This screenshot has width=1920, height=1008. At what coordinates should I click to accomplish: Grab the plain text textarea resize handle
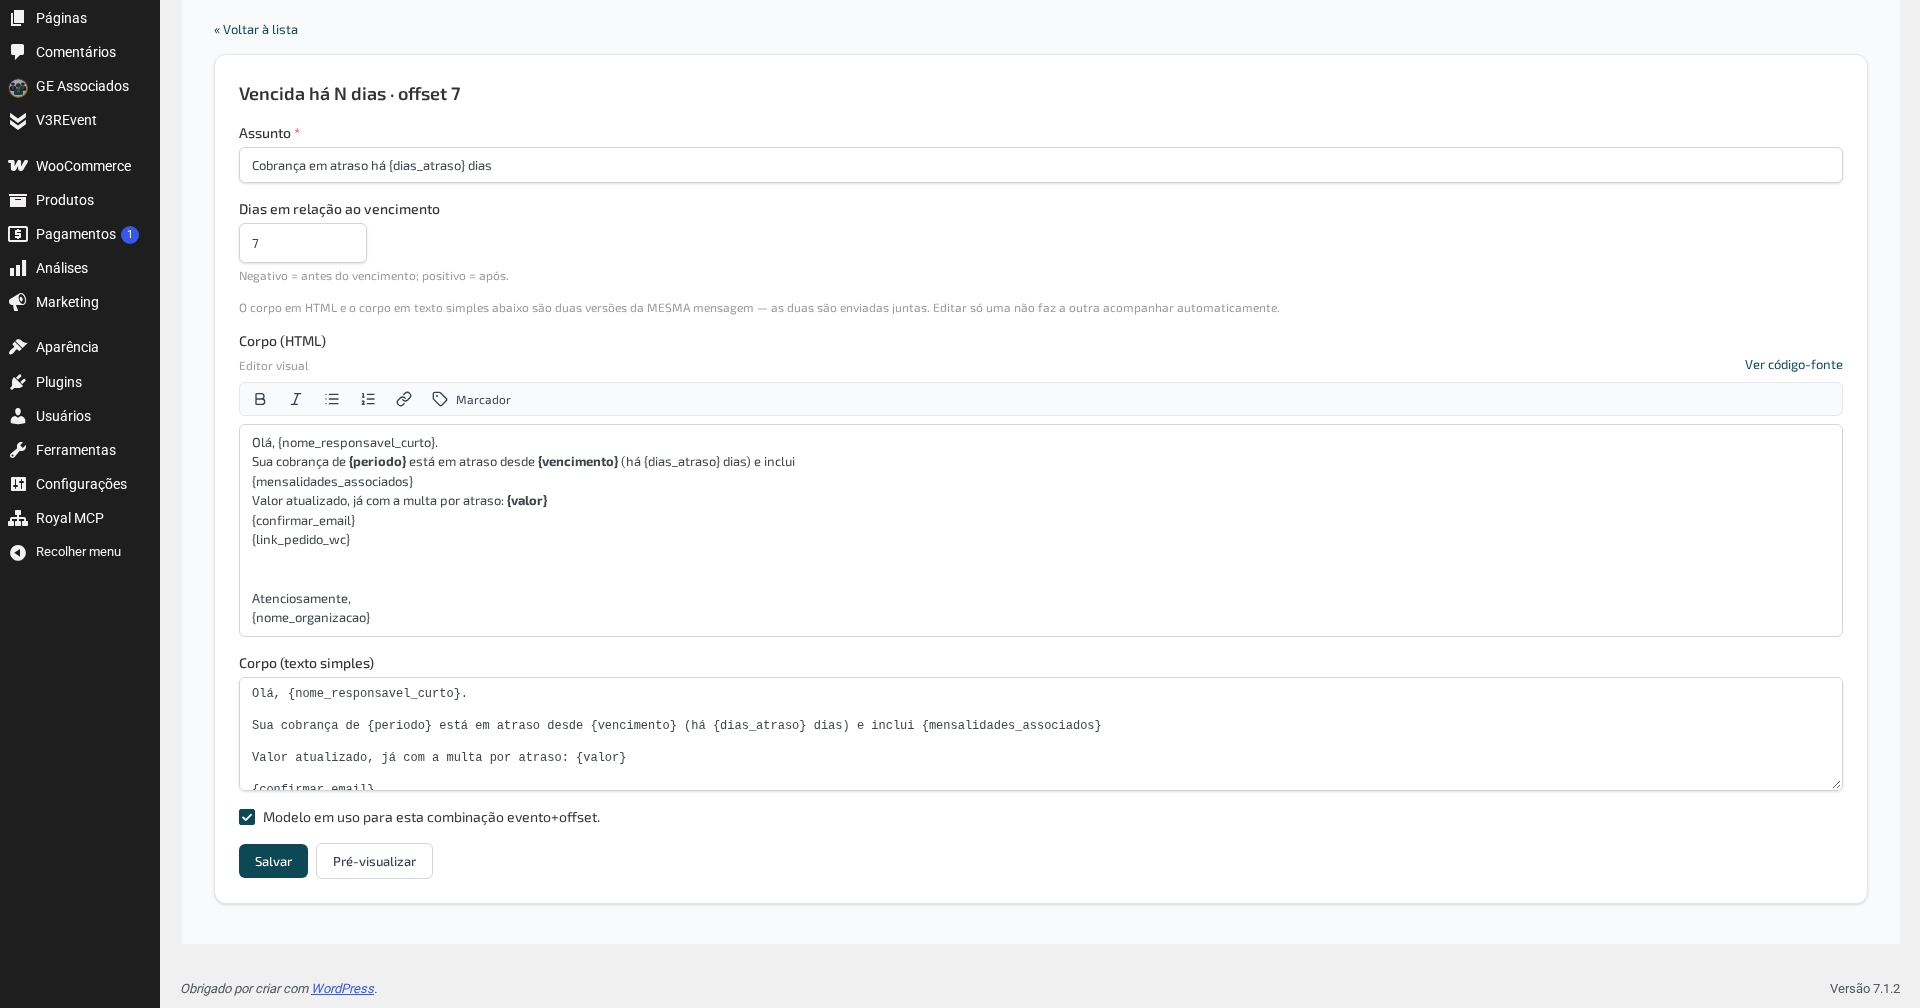1836,784
